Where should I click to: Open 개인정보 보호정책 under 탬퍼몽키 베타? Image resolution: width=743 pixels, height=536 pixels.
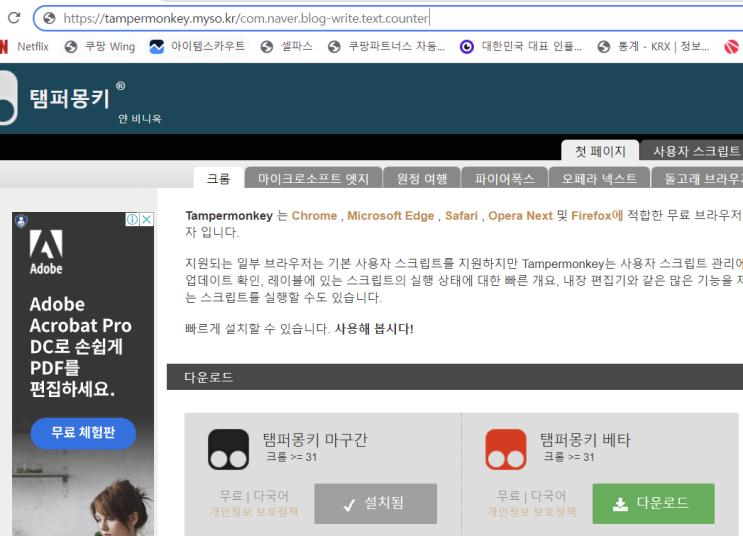531,512
